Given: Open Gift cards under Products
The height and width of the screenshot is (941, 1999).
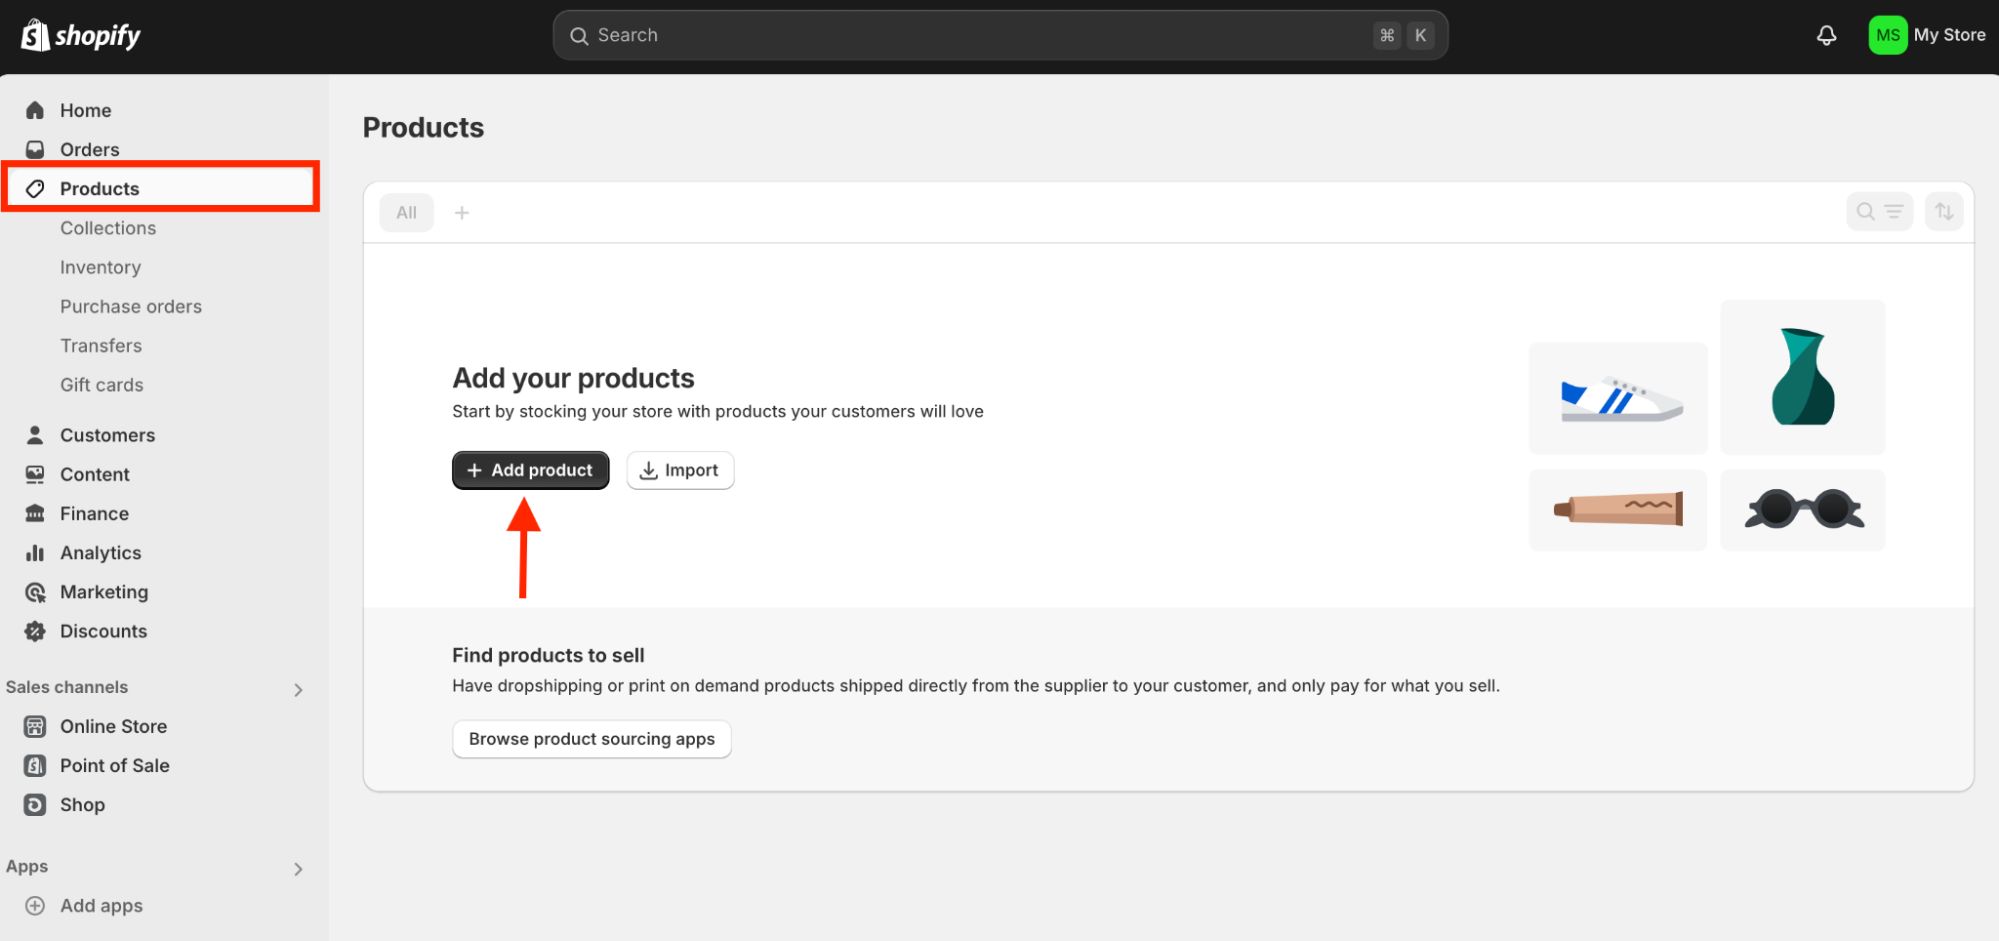Looking at the screenshot, I should pyautogui.click(x=102, y=384).
